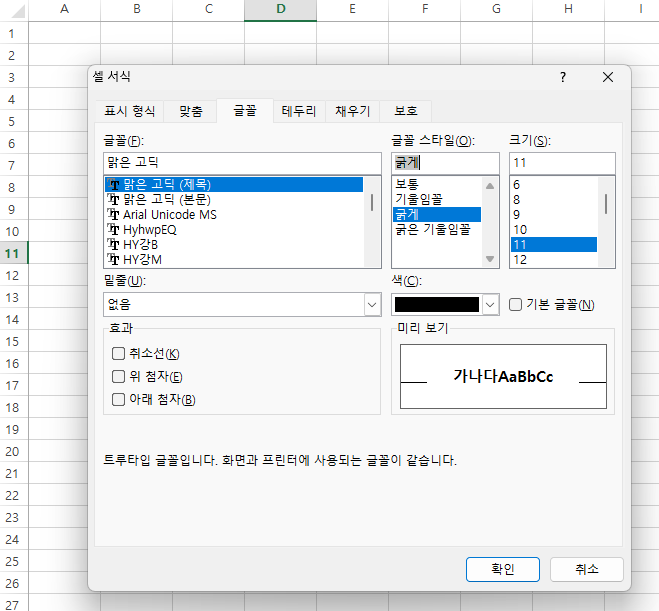Click TrueType icon beside HY강B
Image resolution: width=659 pixels, height=611 pixels.
pyautogui.click(x=113, y=245)
